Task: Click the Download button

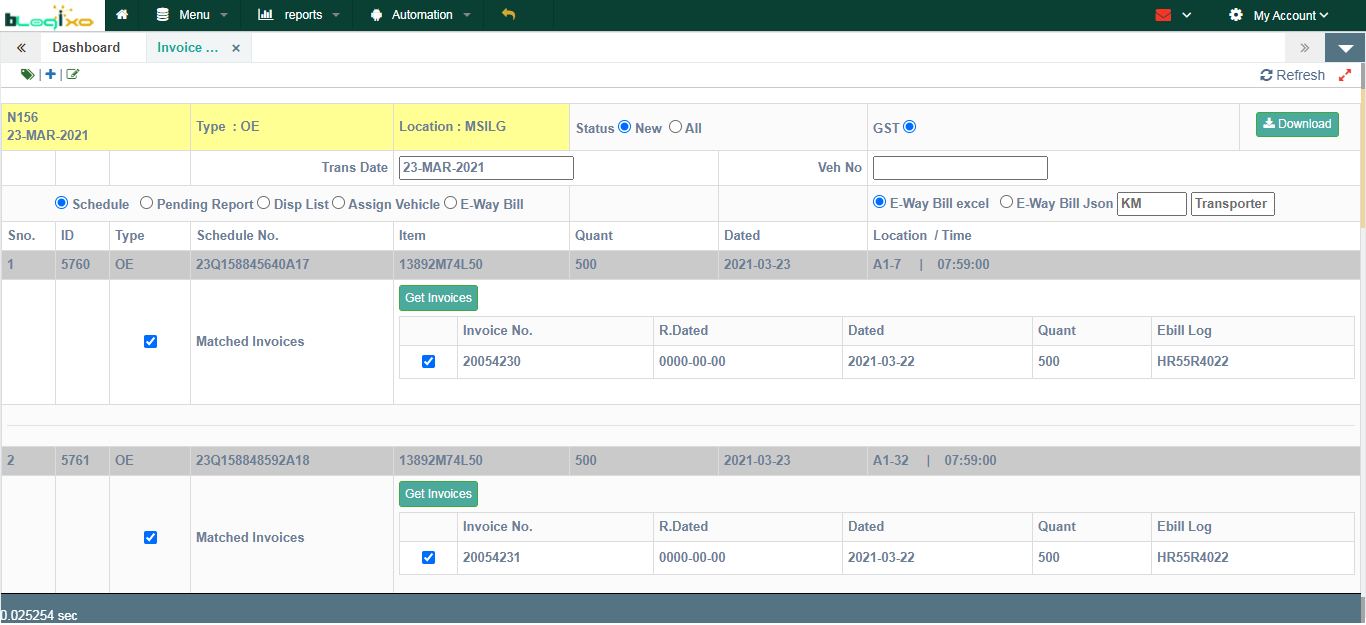Action: [1297, 124]
